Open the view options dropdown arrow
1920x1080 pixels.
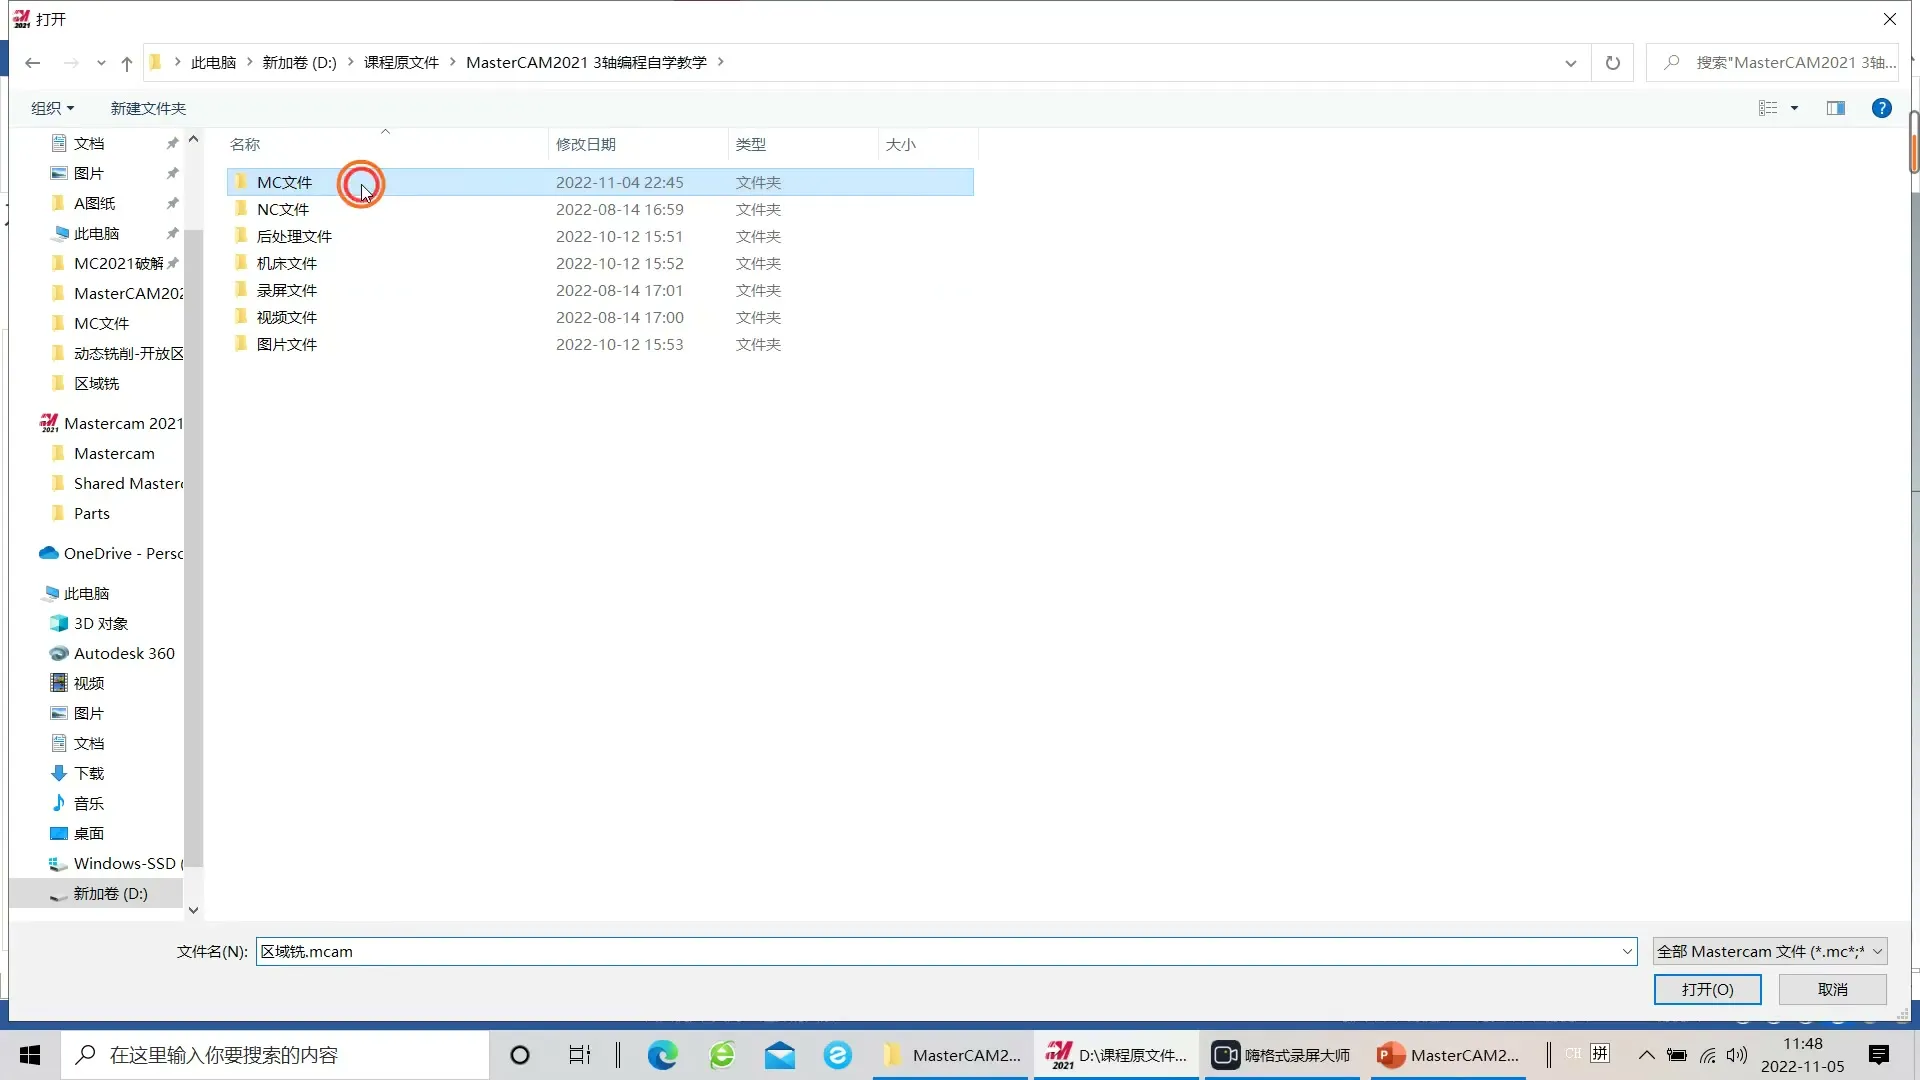coord(1794,108)
